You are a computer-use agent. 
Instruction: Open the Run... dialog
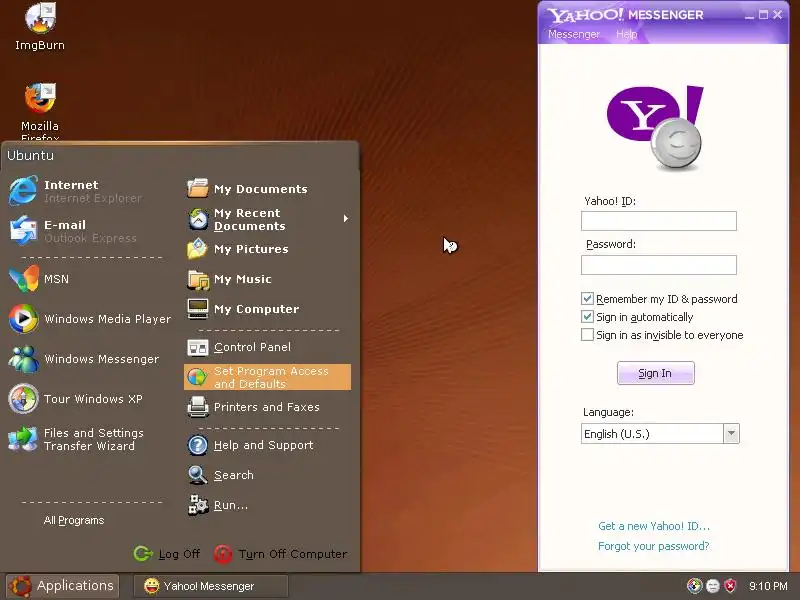tap(218, 505)
